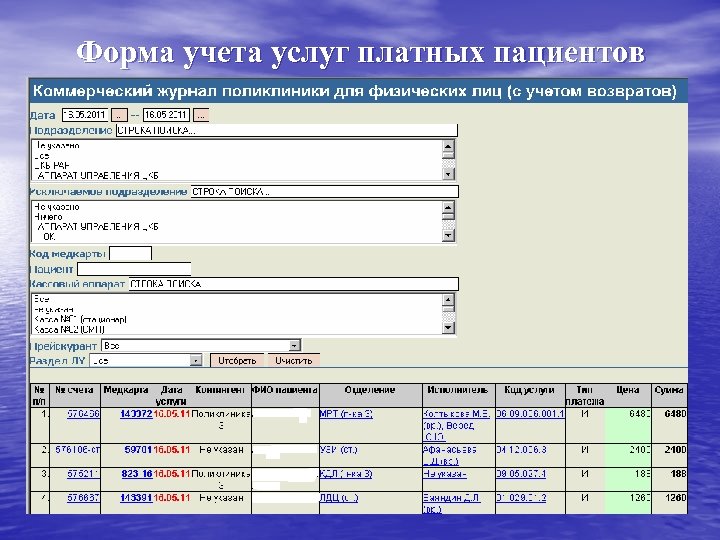Open service code 09.05.037.1 link
The width and height of the screenshot is (720, 540).
click(521, 473)
